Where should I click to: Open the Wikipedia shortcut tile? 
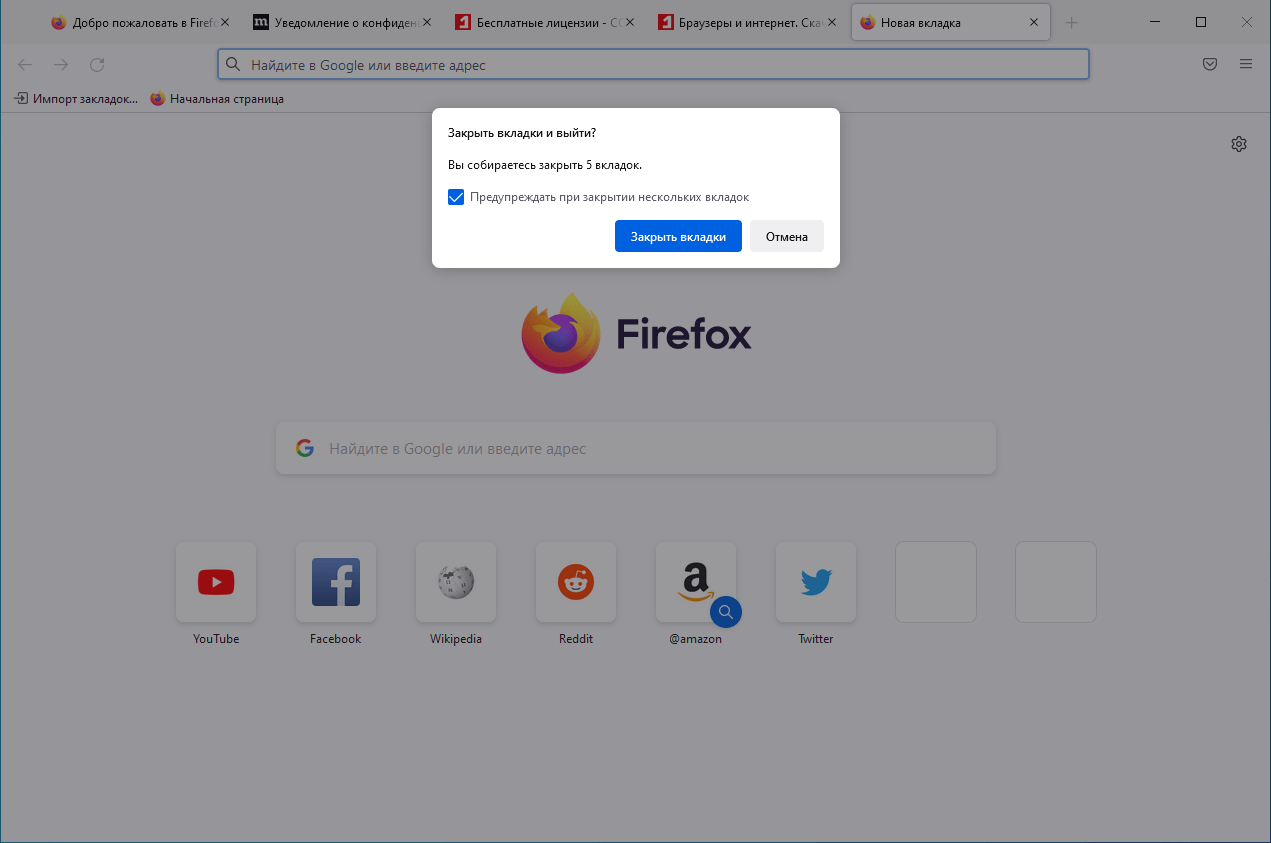tap(456, 582)
